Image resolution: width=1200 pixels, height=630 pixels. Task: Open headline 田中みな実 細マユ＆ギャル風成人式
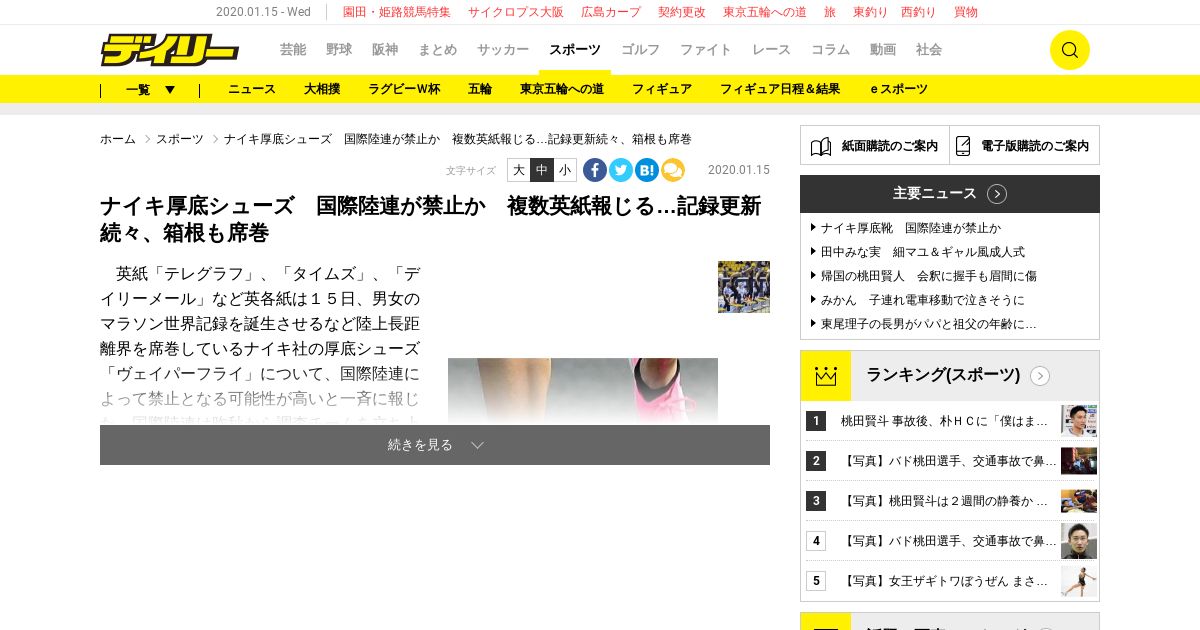[922, 252]
